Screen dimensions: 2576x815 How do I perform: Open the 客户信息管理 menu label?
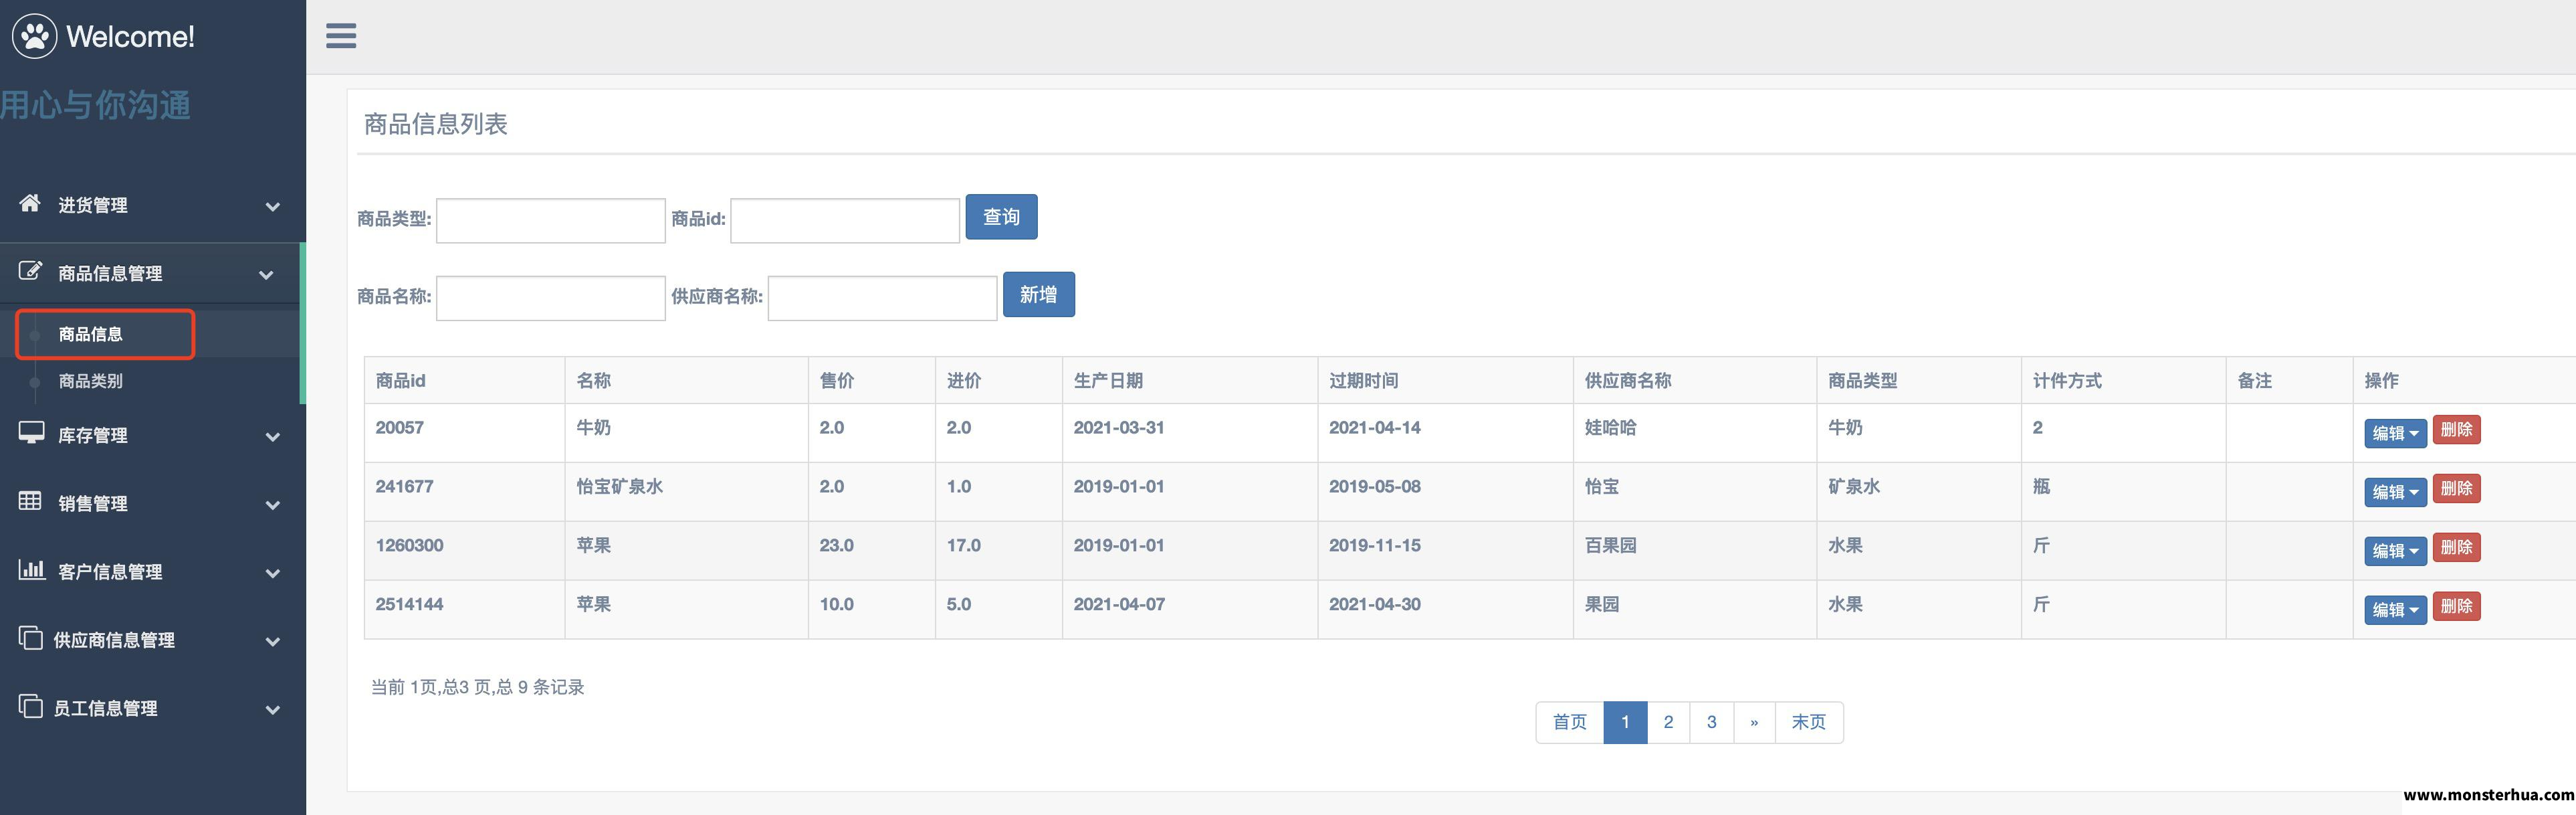pyautogui.click(x=110, y=572)
